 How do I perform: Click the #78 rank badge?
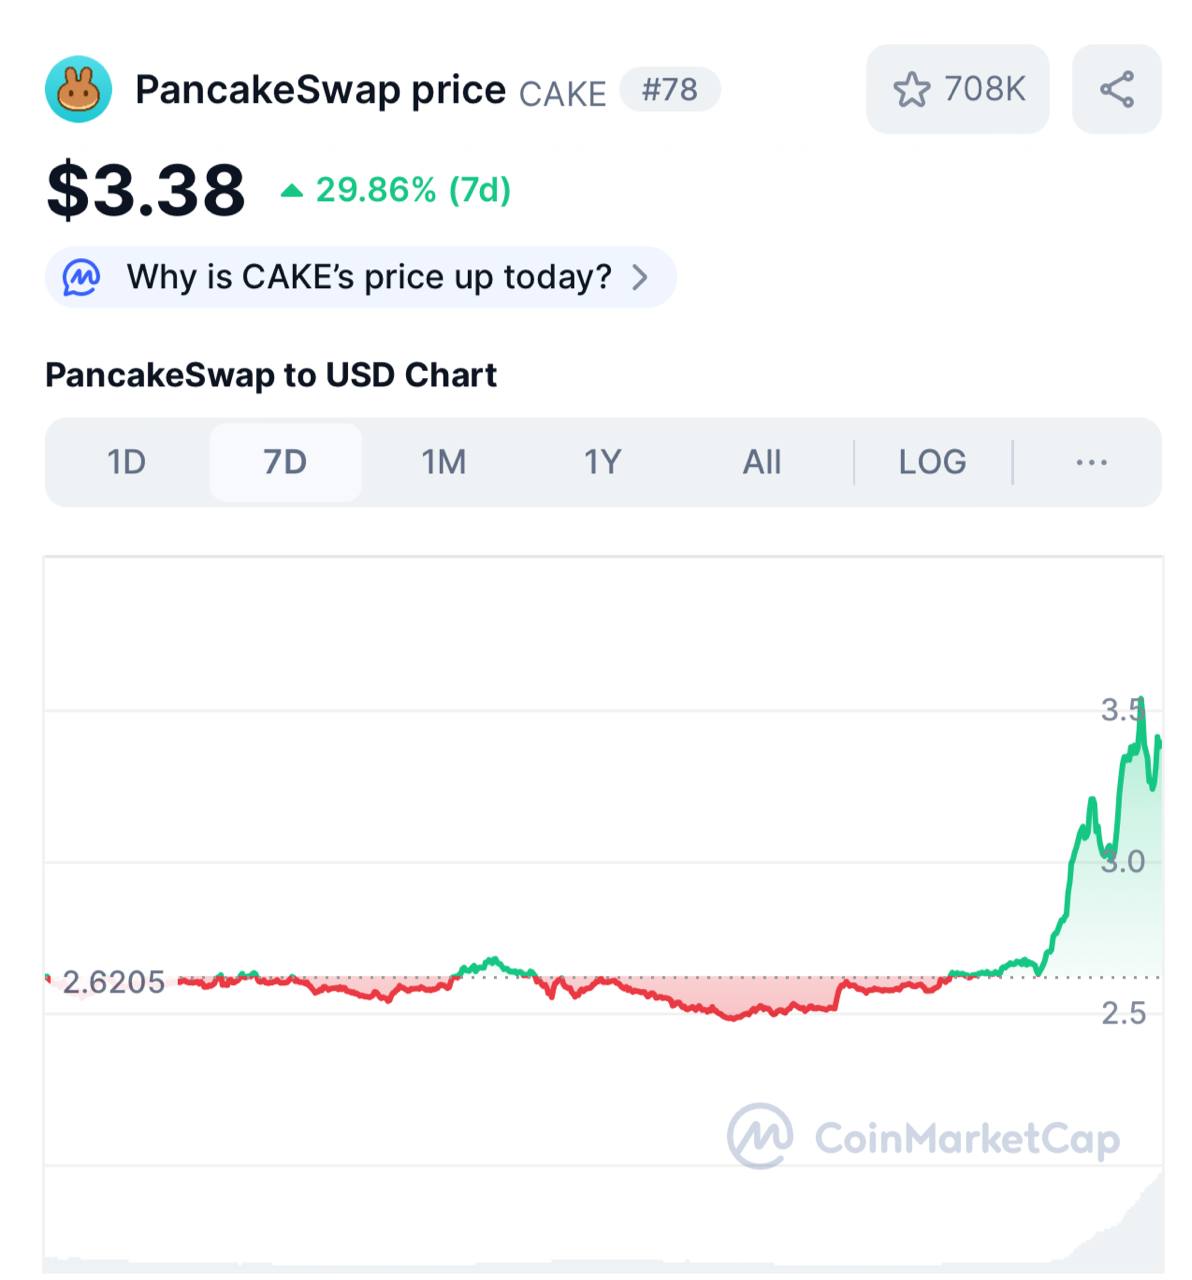[669, 90]
